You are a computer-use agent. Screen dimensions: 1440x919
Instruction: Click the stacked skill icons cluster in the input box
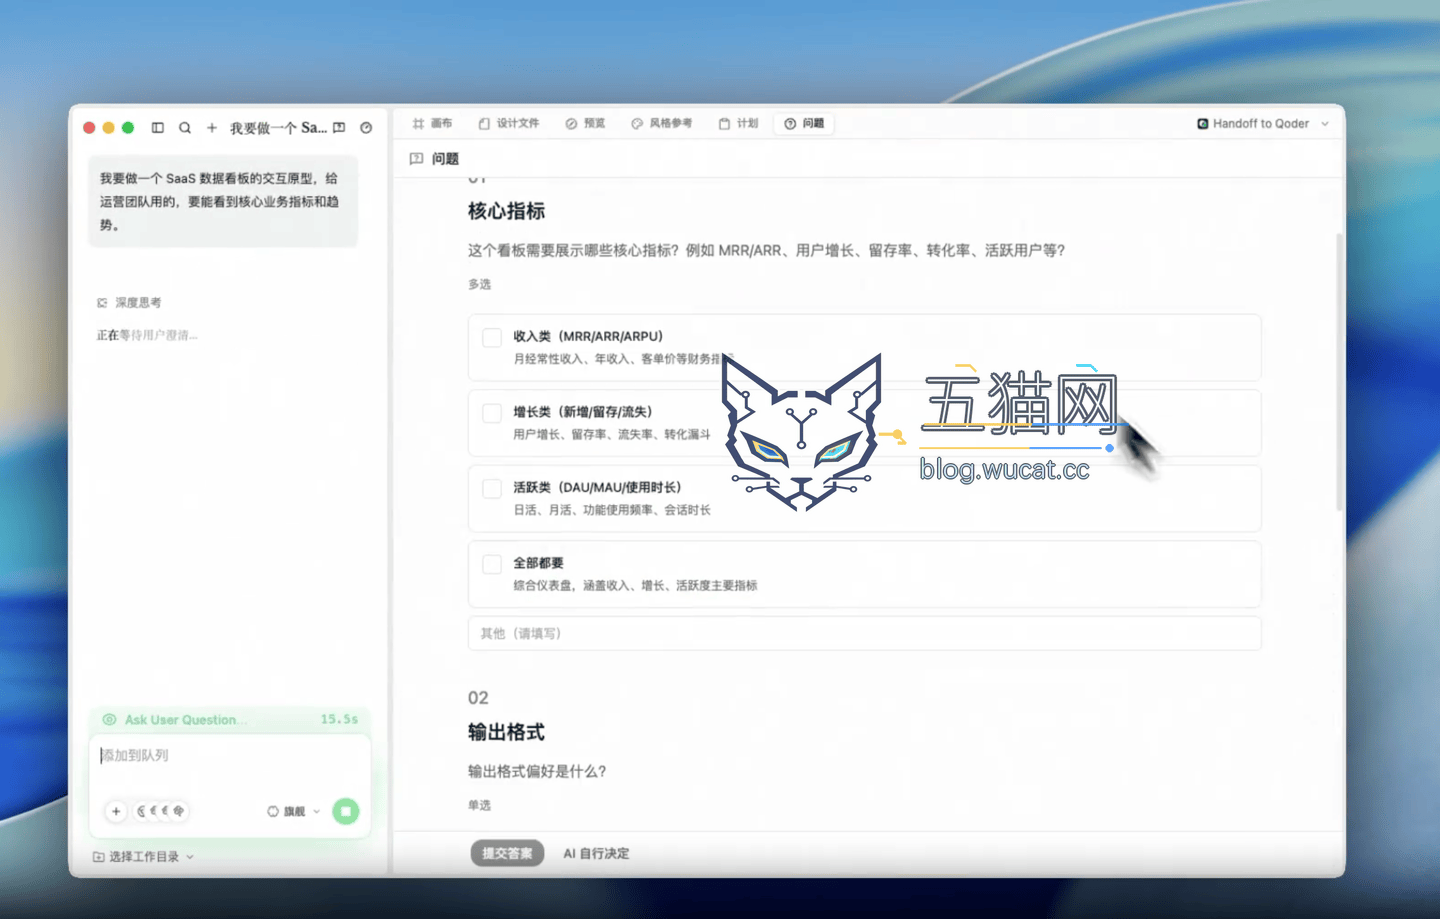click(160, 811)
